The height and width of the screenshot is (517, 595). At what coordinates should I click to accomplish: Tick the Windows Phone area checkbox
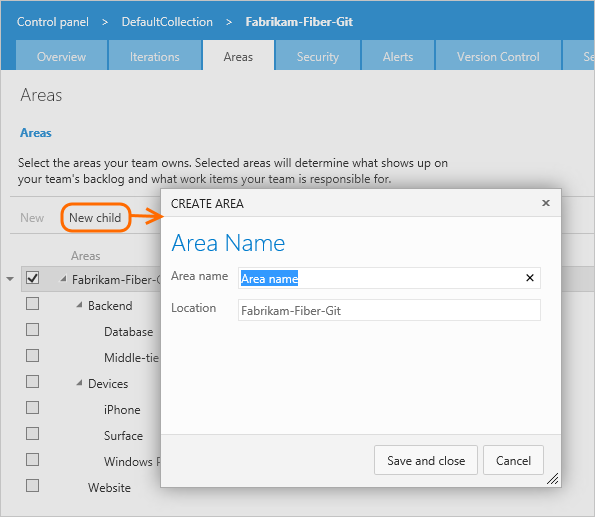32,460
